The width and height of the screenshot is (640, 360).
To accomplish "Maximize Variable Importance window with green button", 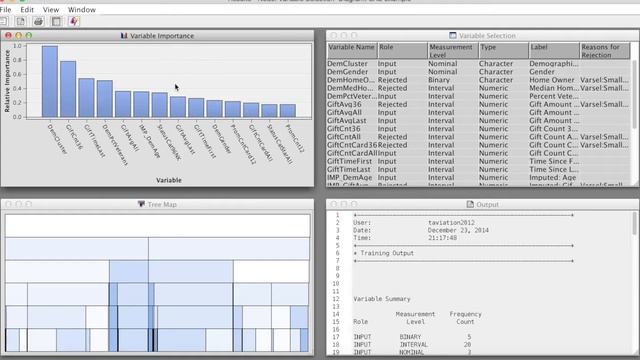I will [x=29, y=36].
